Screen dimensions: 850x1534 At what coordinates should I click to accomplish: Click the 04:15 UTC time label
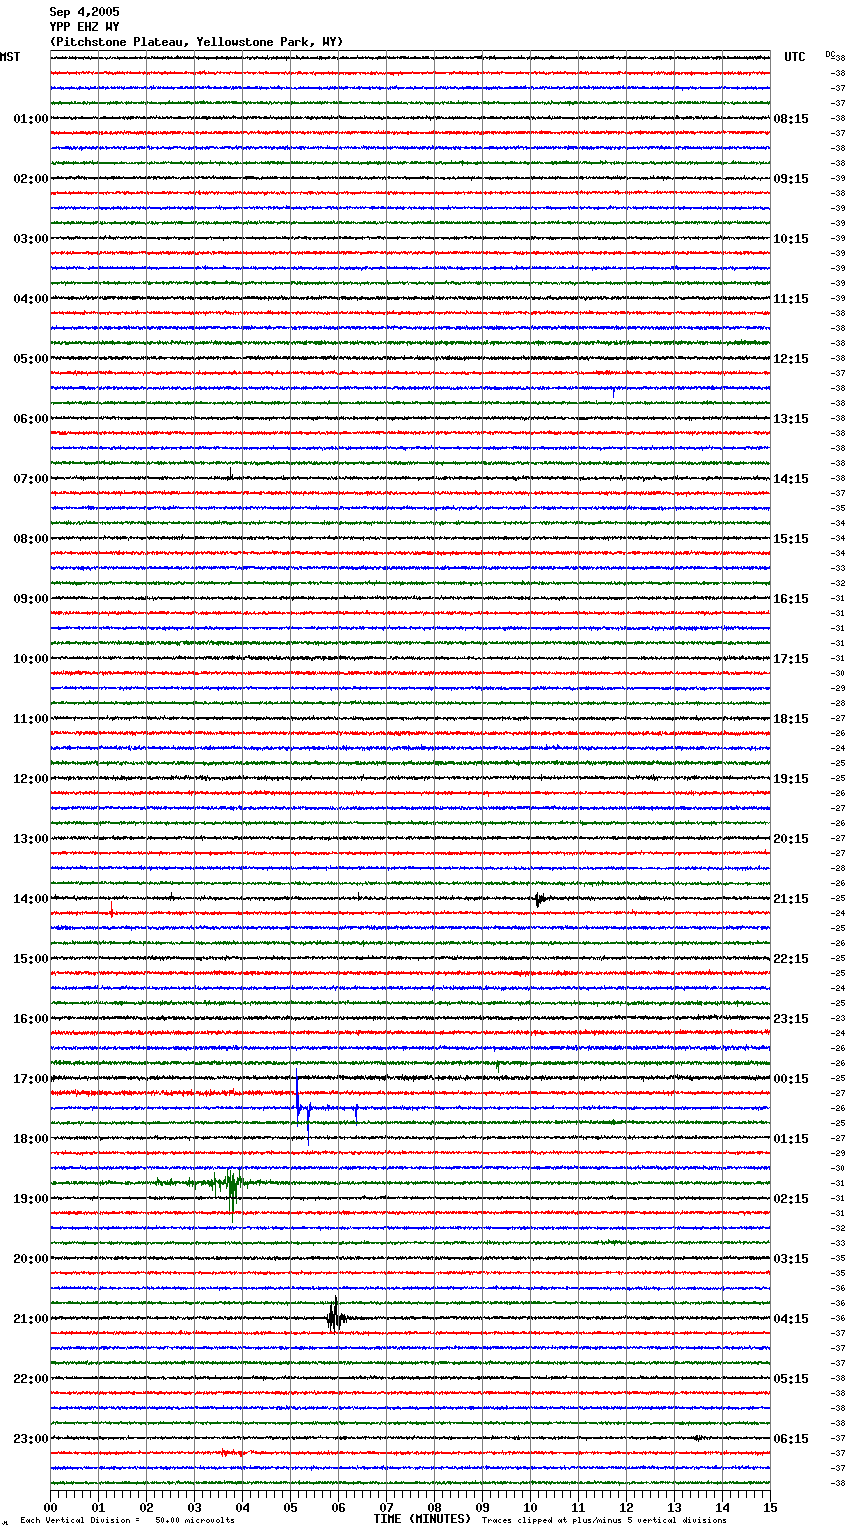pyautogui.click(x=791, y=1319)
